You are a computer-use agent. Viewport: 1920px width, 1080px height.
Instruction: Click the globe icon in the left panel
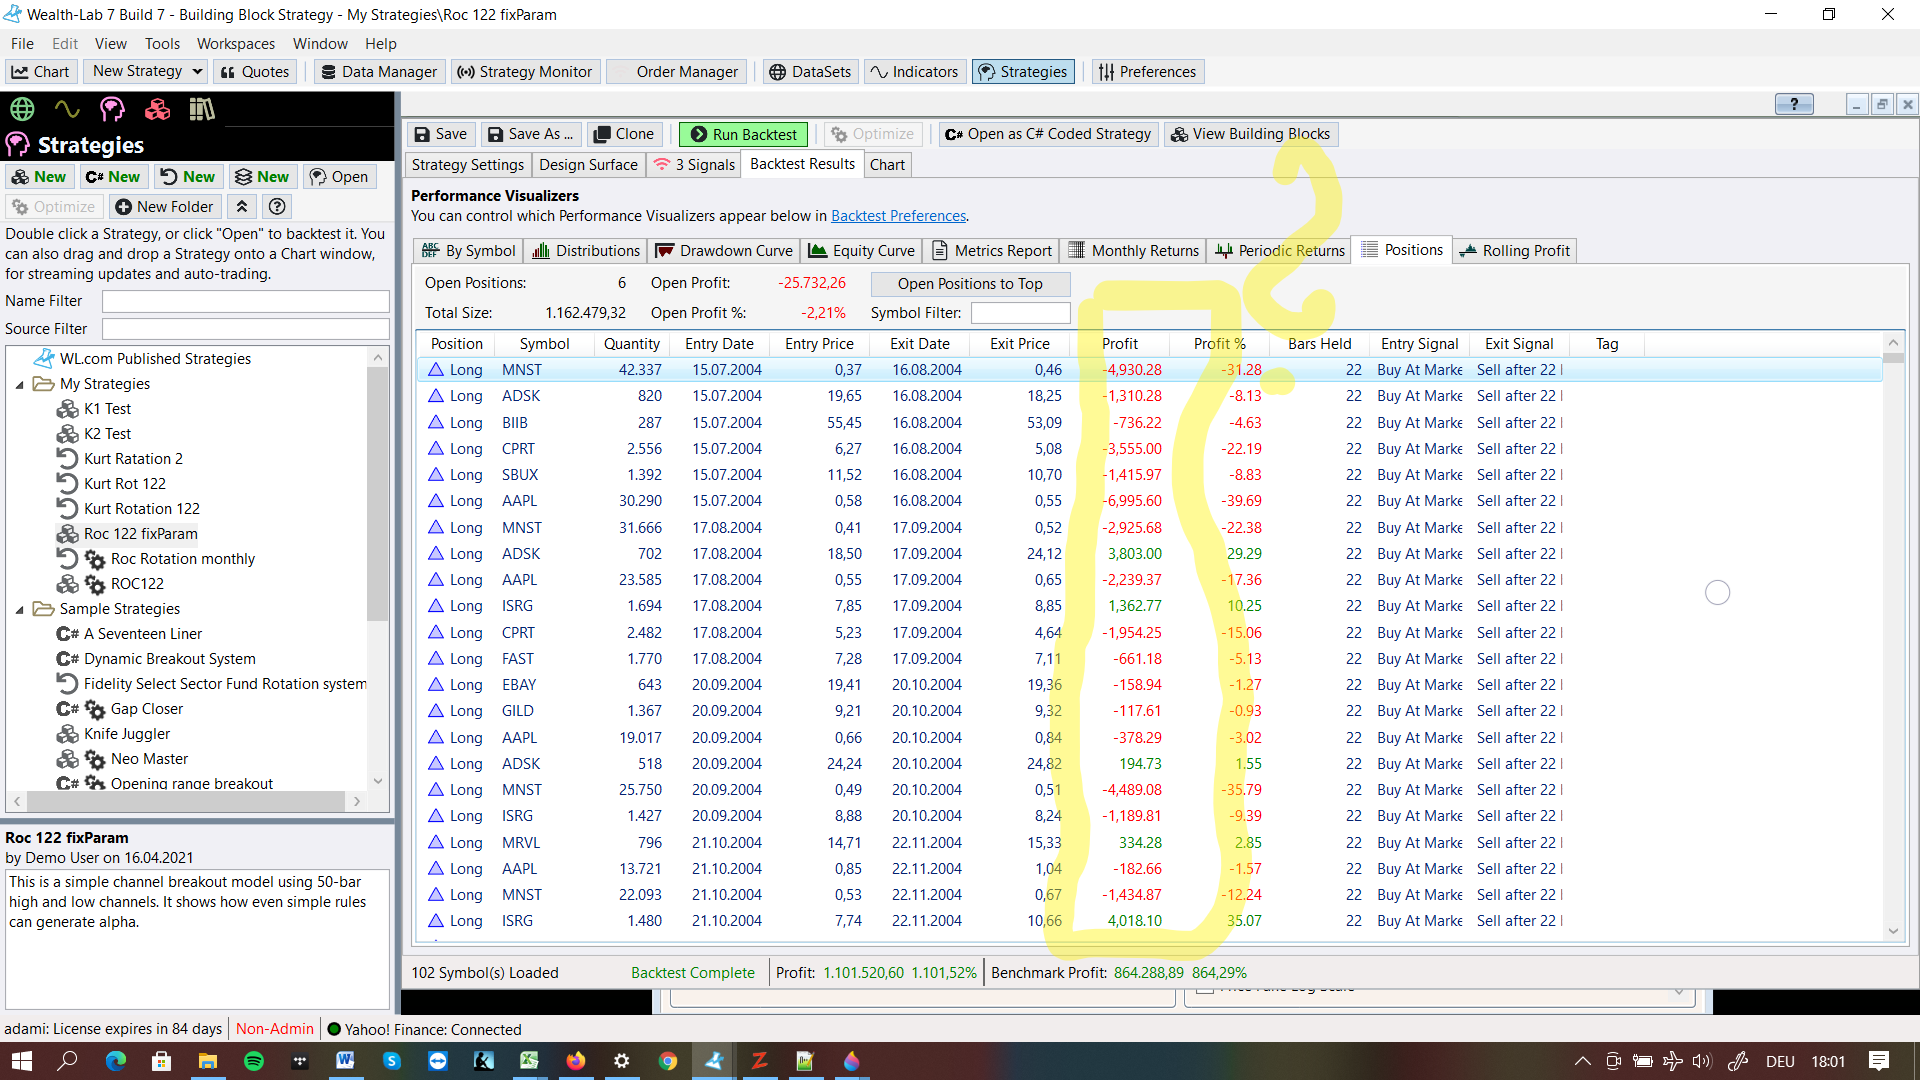22,109
